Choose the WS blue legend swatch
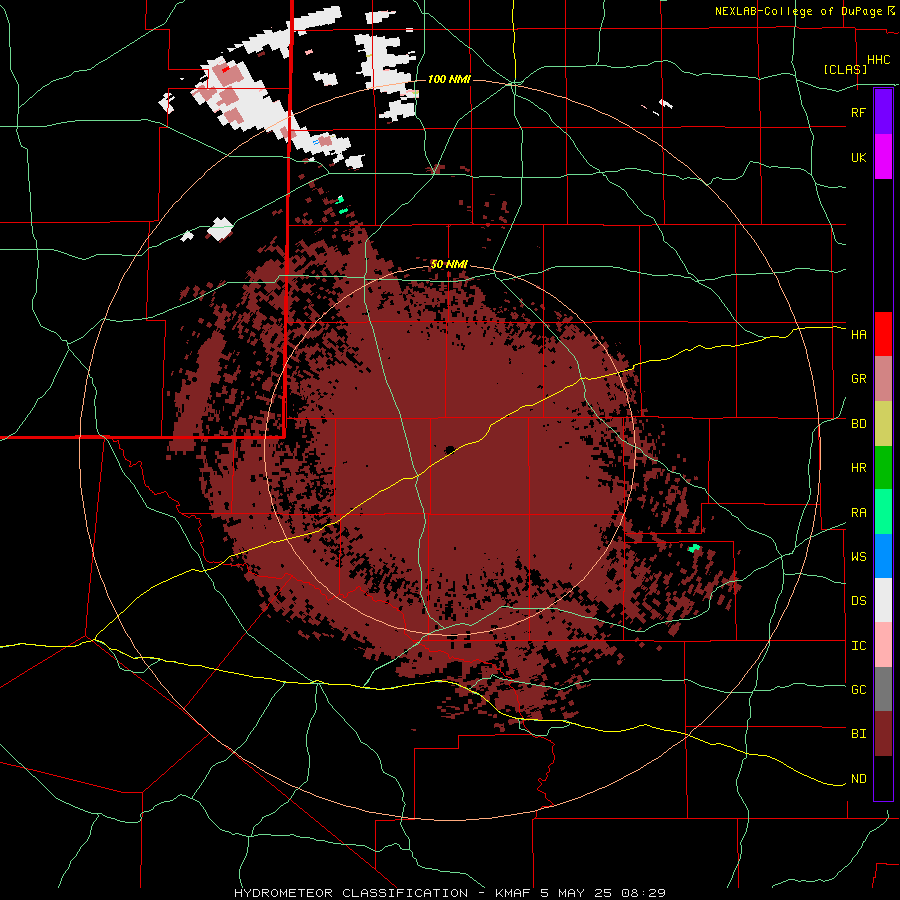Screen dimensions: 900x900 [883, 556]
